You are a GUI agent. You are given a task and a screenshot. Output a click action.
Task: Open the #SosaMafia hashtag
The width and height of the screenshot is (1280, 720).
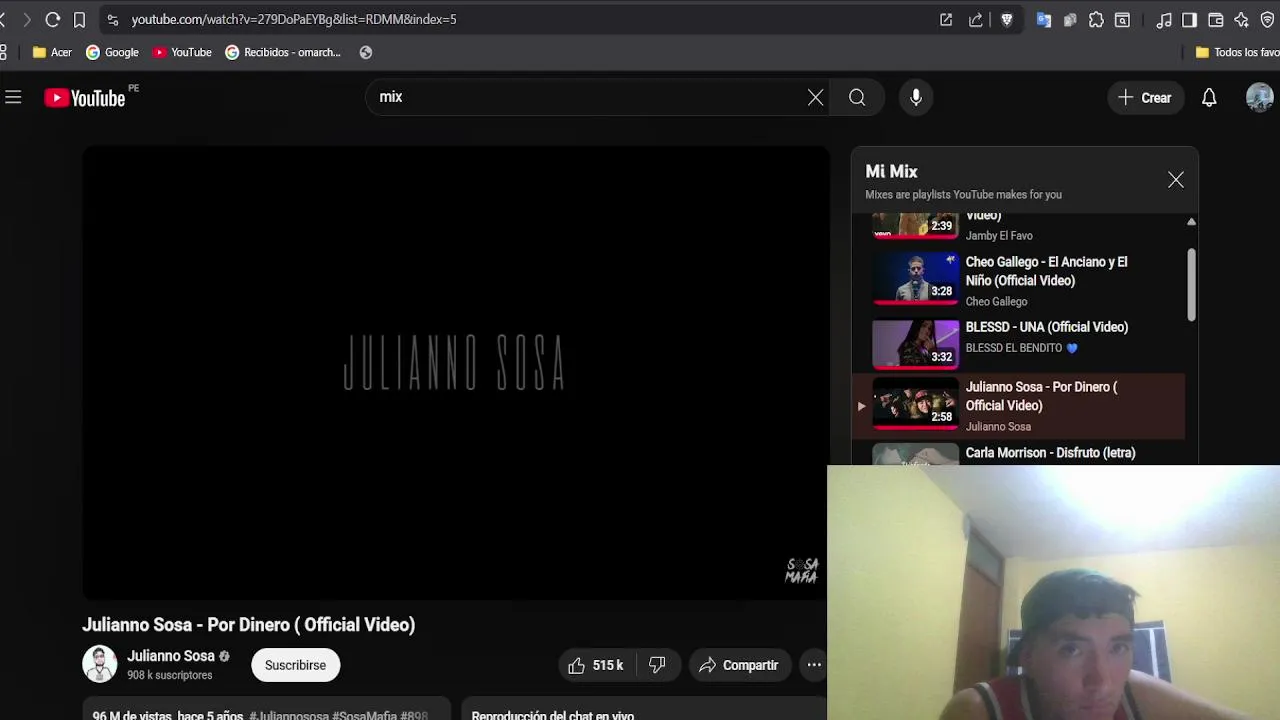pyautogui.click(x=364, y=716)
